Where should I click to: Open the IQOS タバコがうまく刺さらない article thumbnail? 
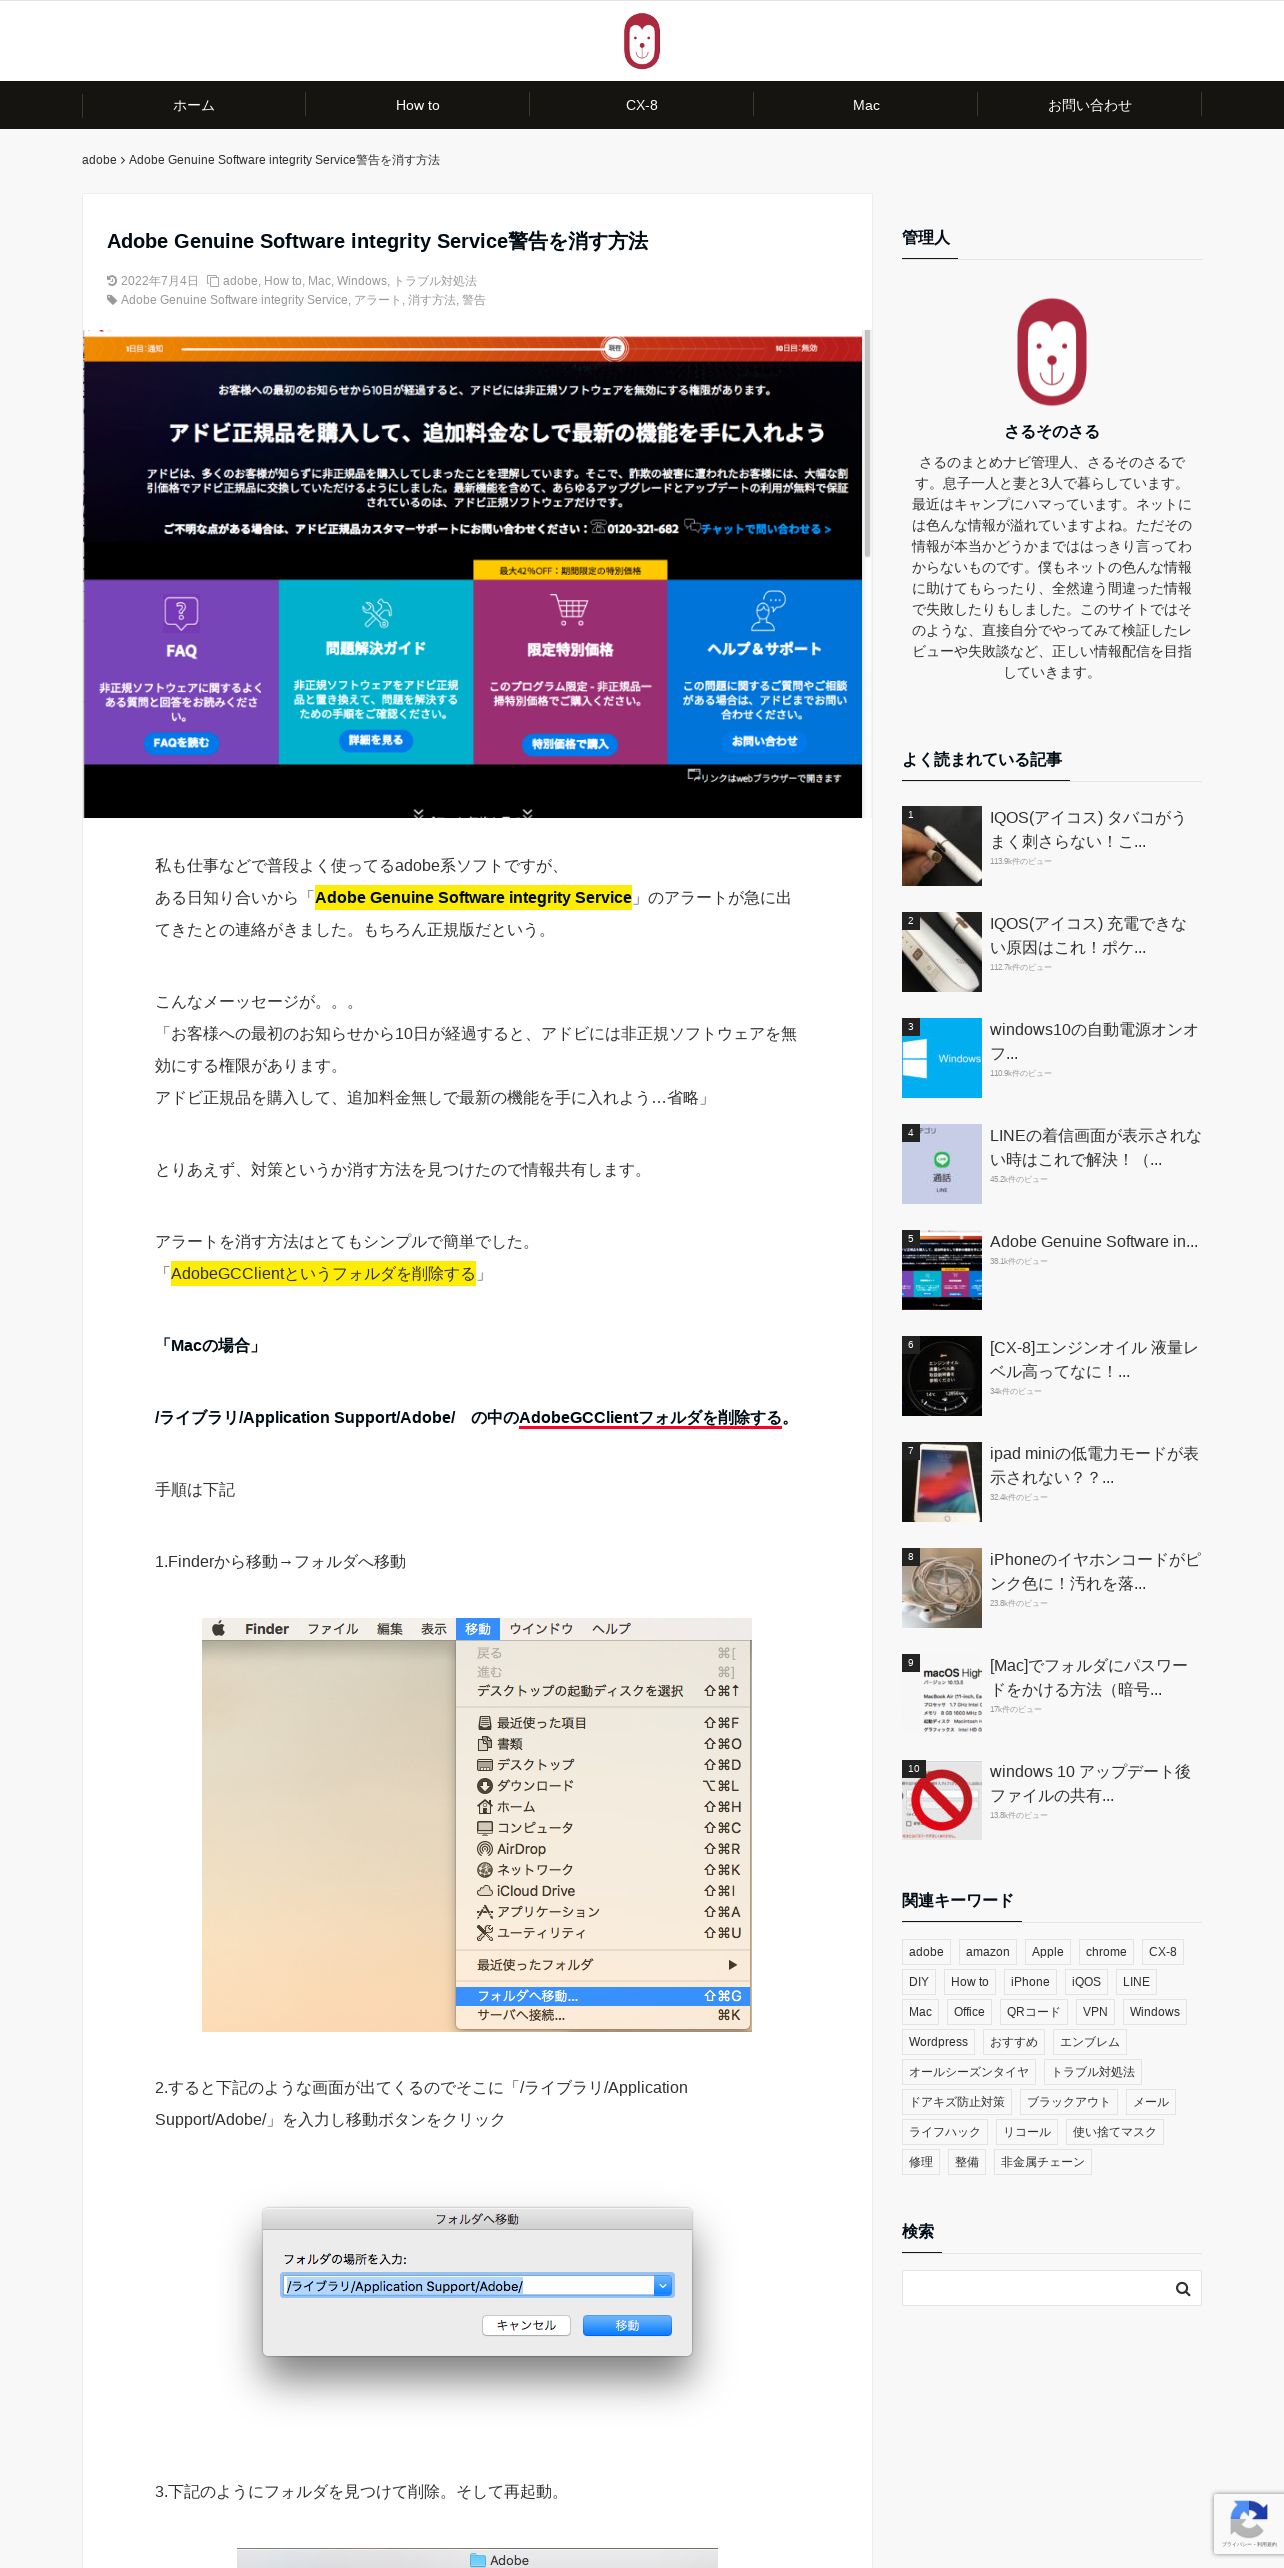(942, 846)
